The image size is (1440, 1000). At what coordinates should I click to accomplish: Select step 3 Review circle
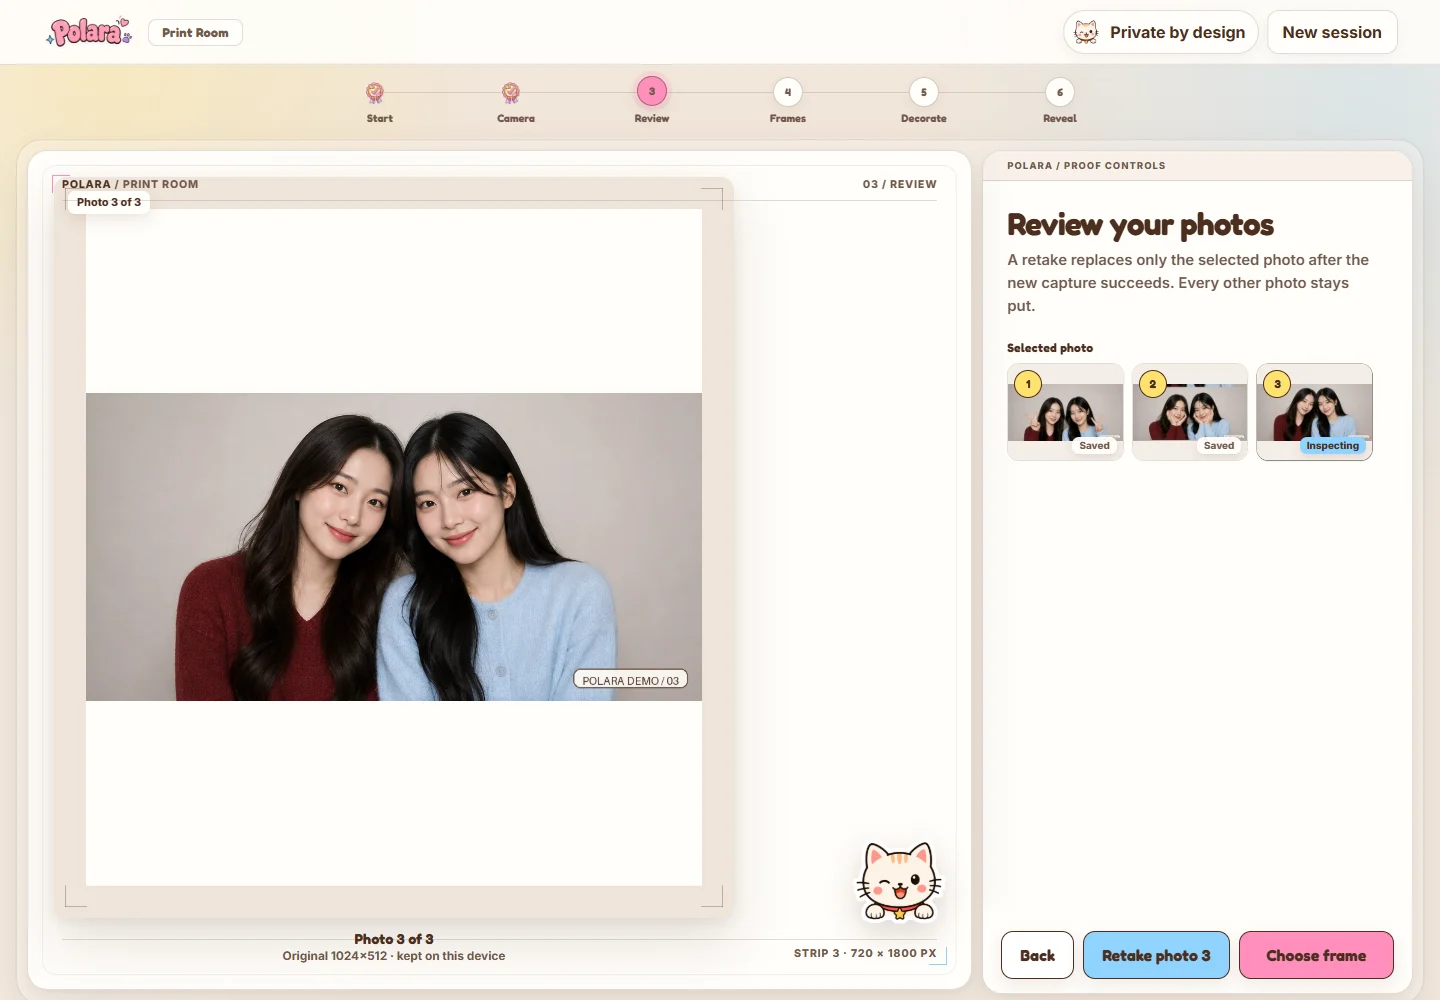[x=652, y=91]
